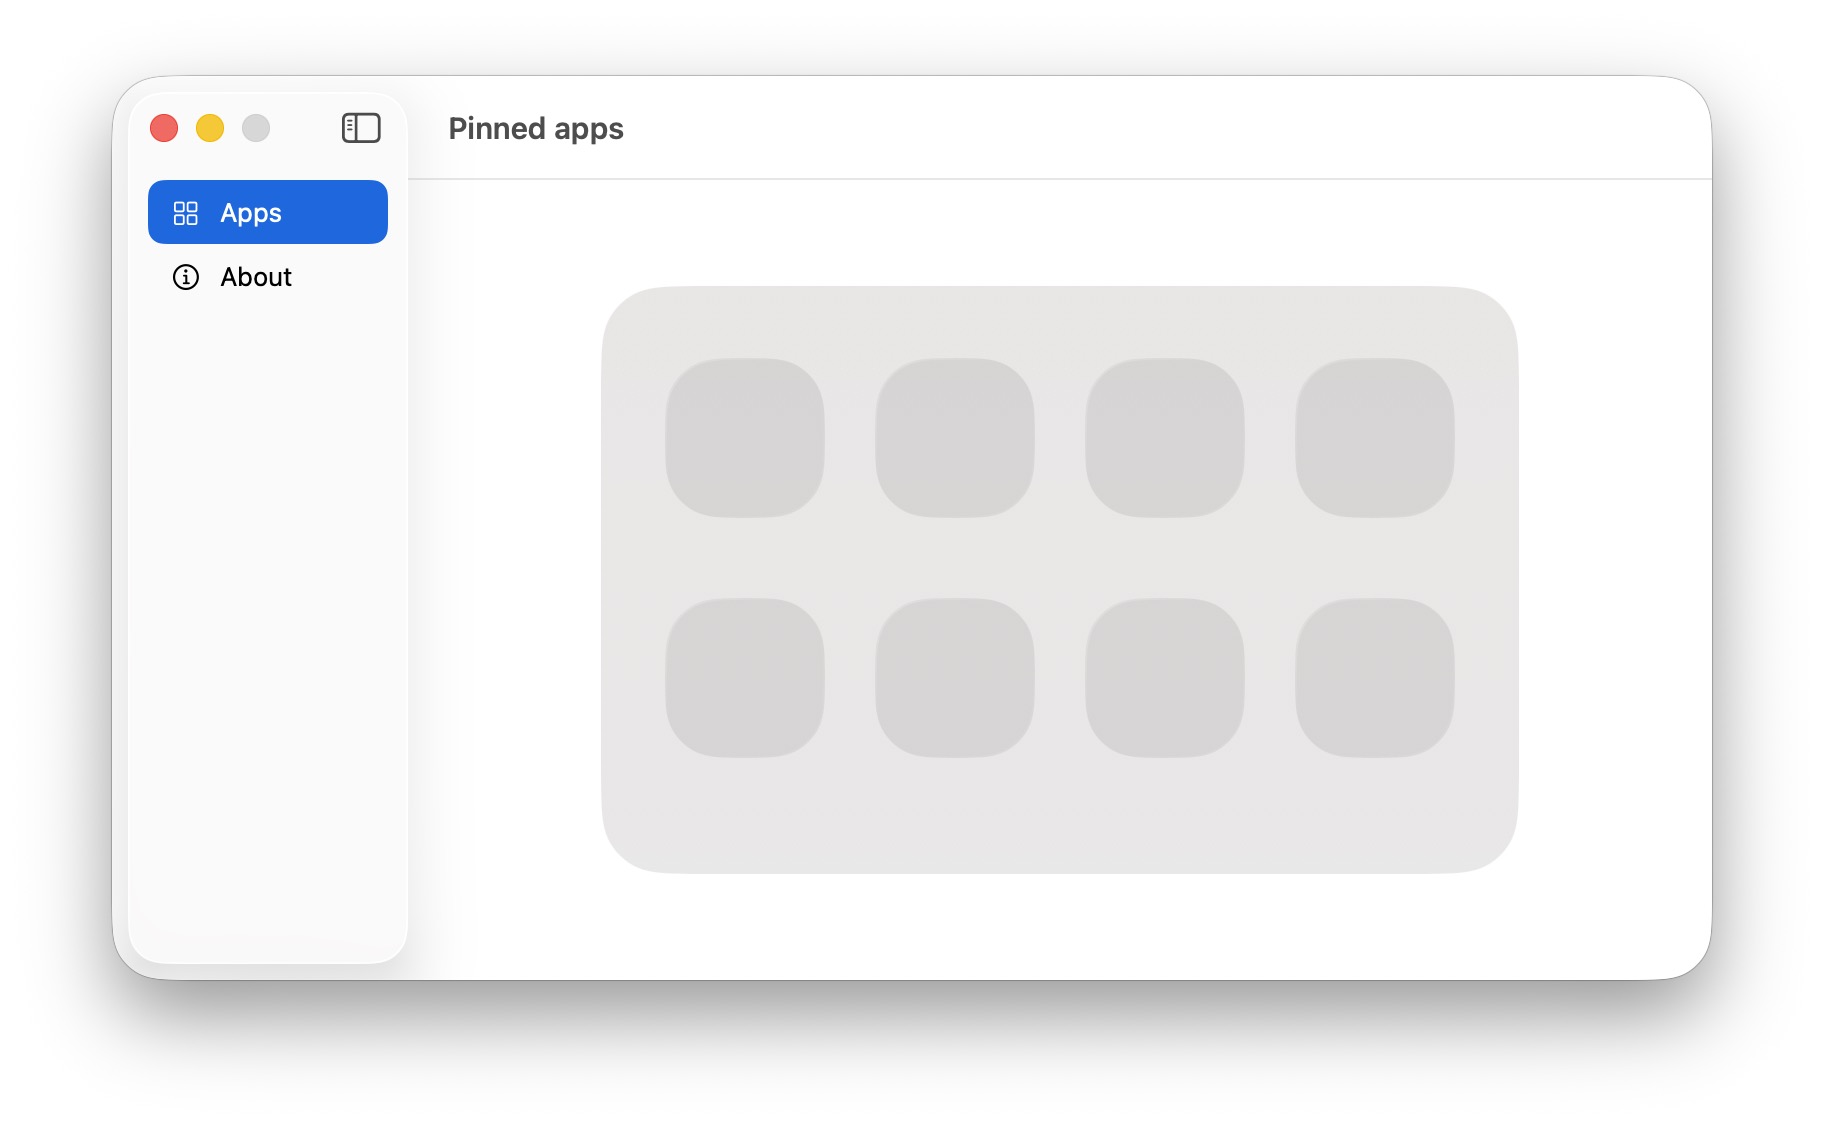Click empty strip below the bottom slot row
This screenshot has width=1824, height=1128.
1060,815
